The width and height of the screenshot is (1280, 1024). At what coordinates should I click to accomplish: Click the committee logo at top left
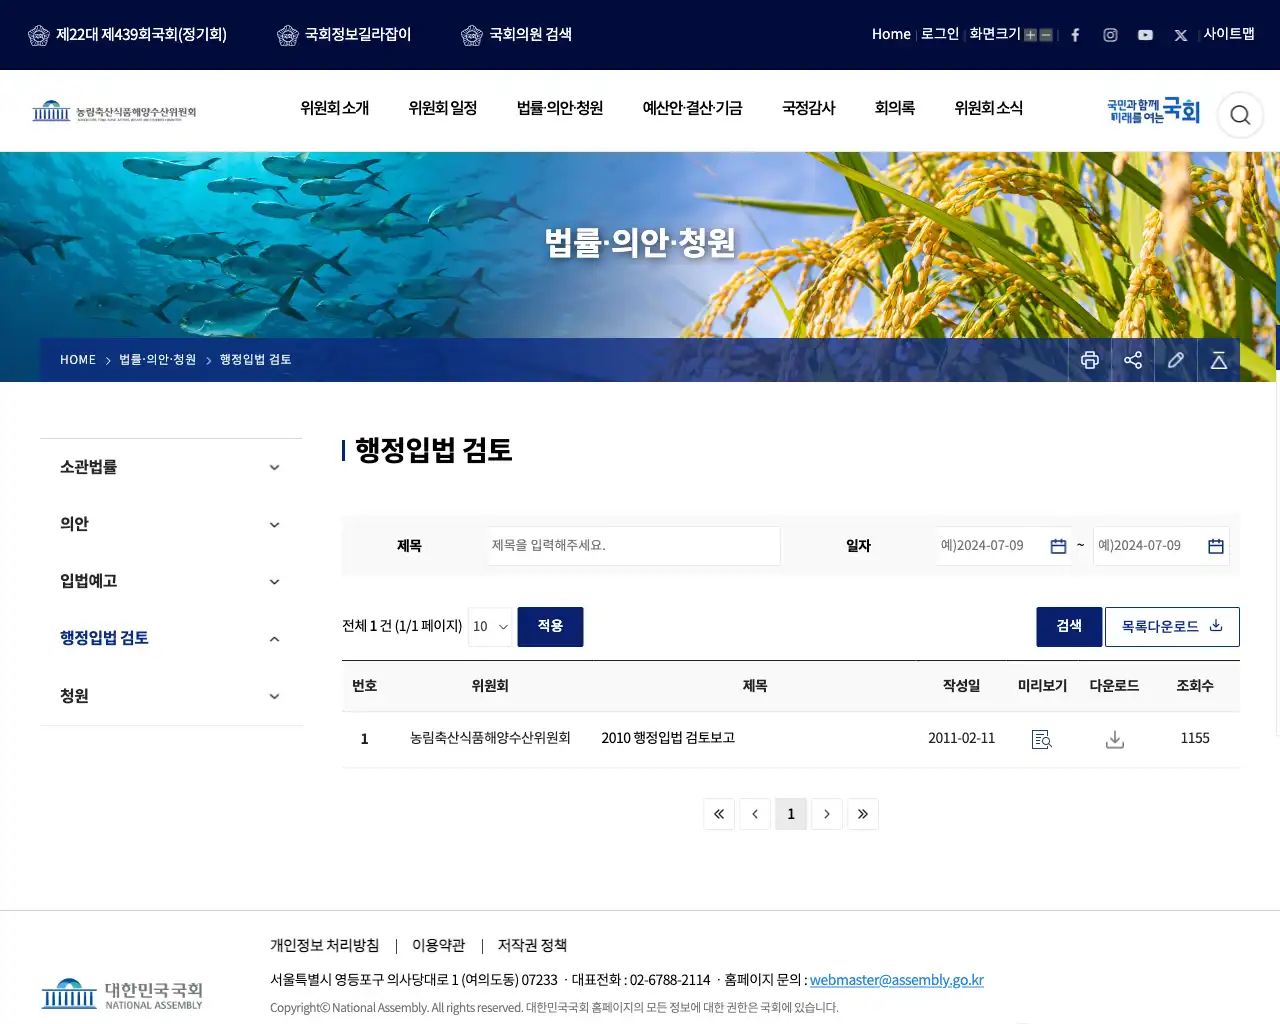(x=114, y=111)
